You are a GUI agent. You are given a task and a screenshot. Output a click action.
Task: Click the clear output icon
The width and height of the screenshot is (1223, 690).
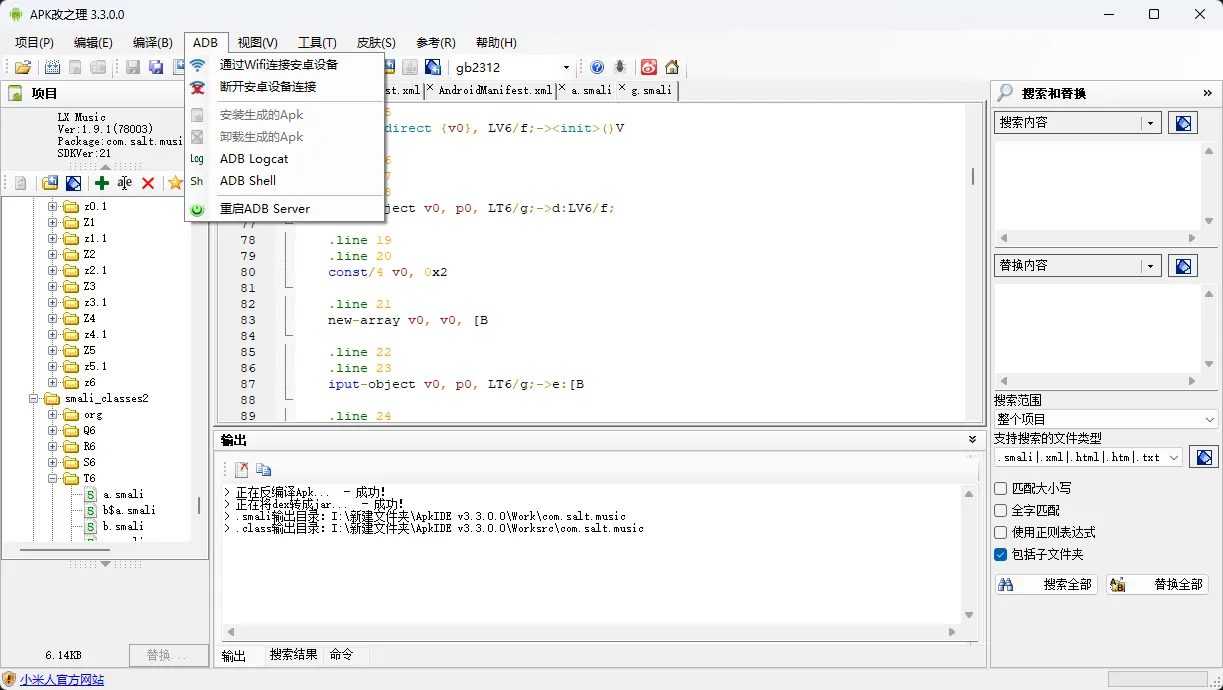(x=241, y=469)
